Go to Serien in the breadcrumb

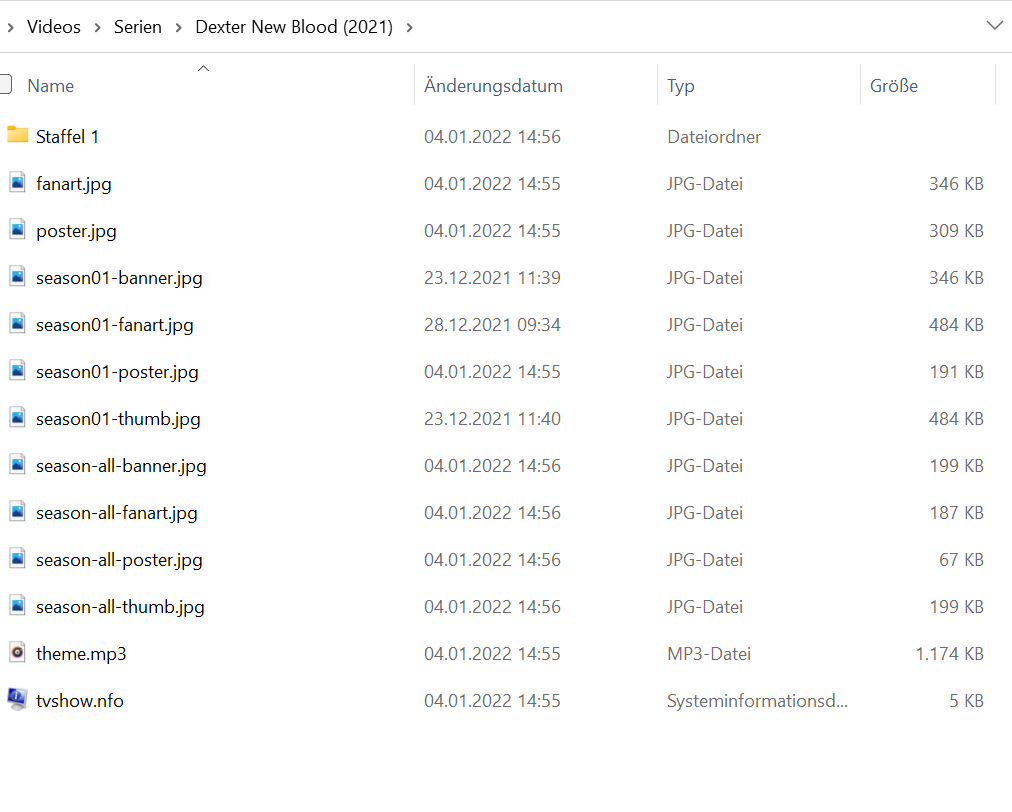[x=137, y=27]
